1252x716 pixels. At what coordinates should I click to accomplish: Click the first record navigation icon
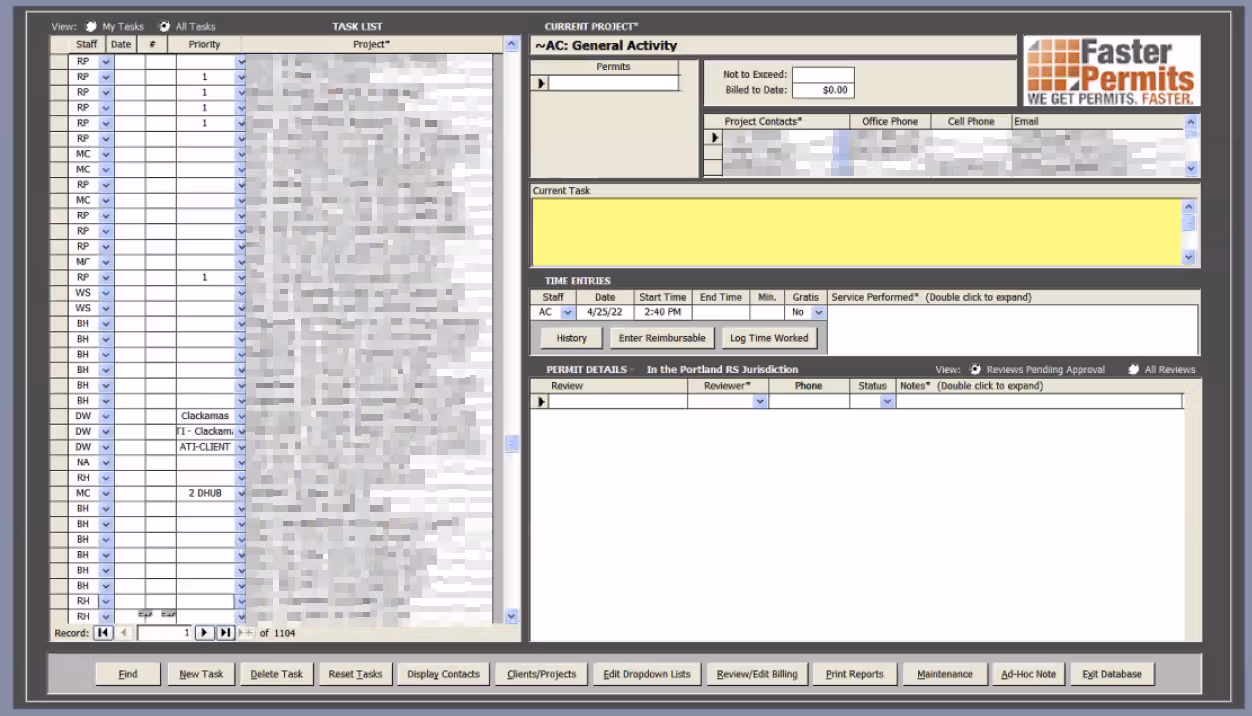coord(105,632)
